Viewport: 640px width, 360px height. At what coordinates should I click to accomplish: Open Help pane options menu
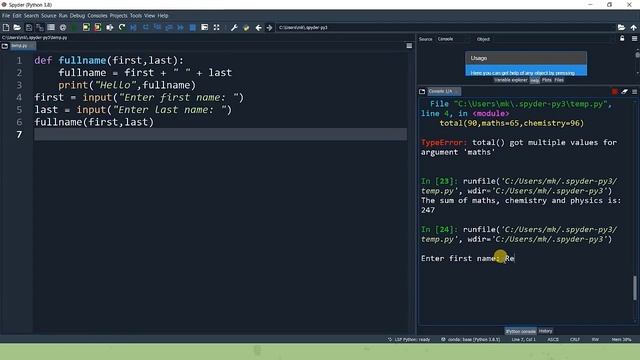click(x=634, y=38)
